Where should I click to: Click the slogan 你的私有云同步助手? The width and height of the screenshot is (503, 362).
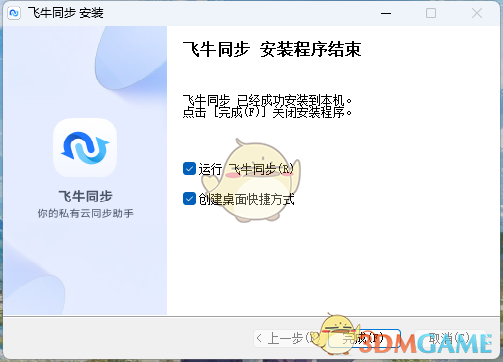click(x=85, y=213)
